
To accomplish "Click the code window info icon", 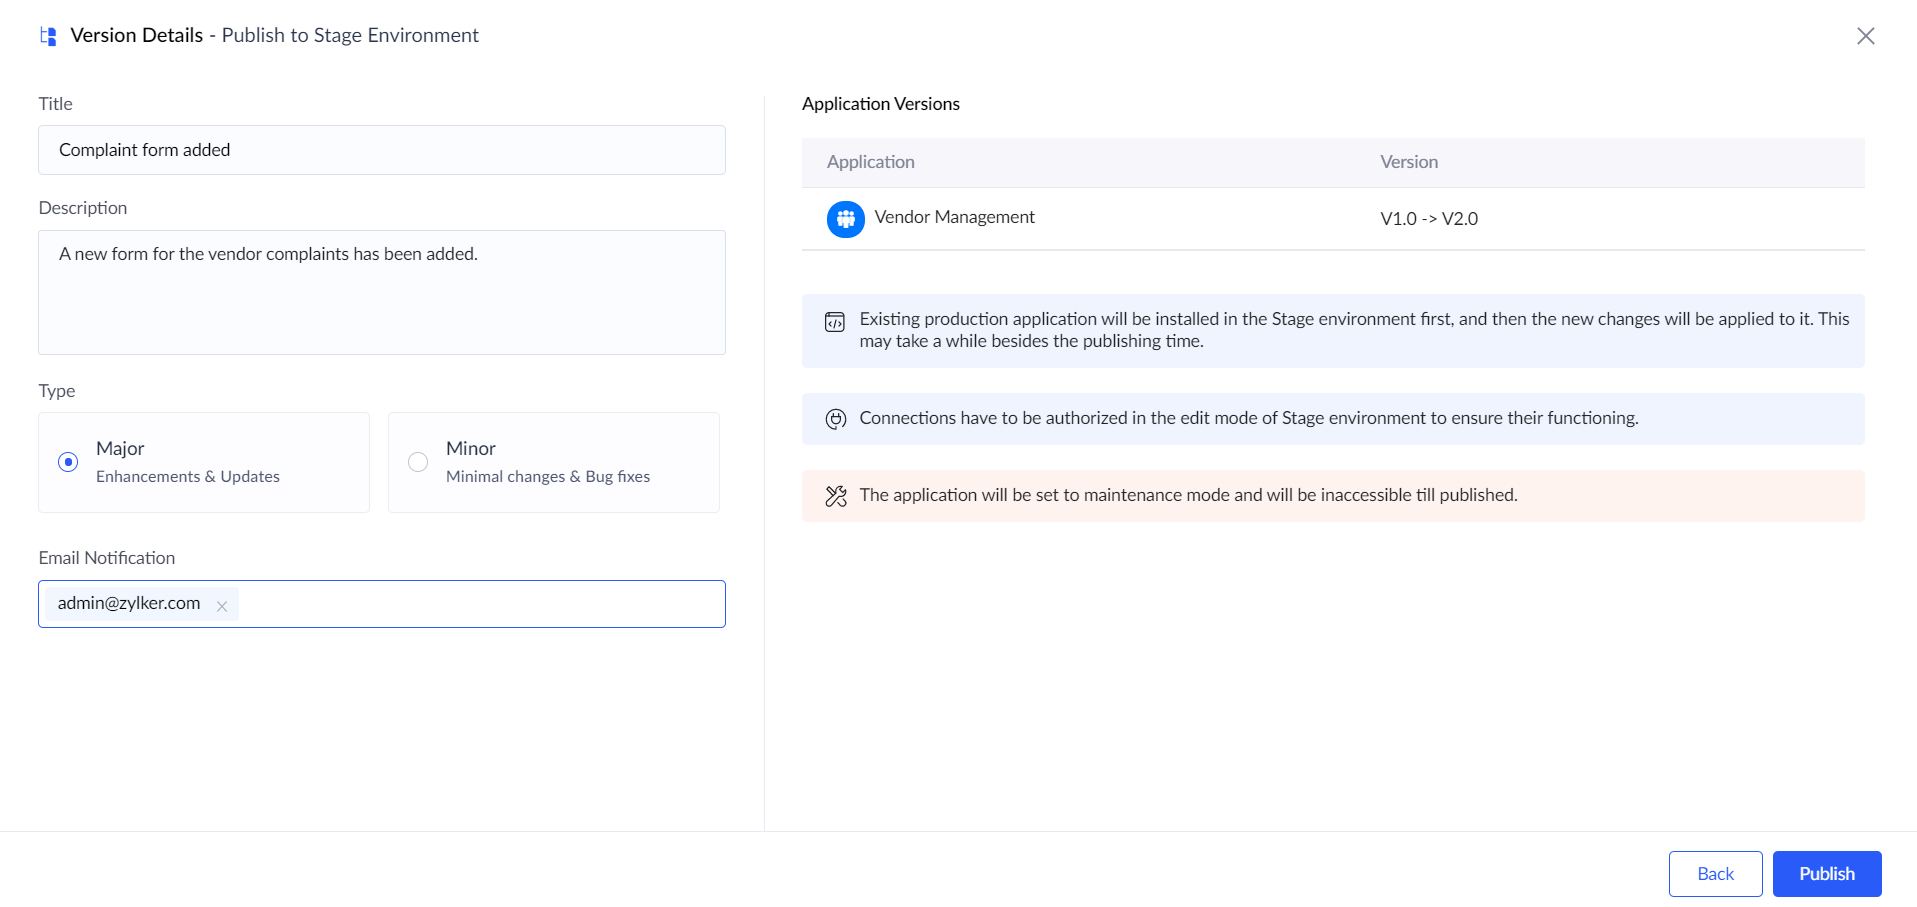I will 835,322.
